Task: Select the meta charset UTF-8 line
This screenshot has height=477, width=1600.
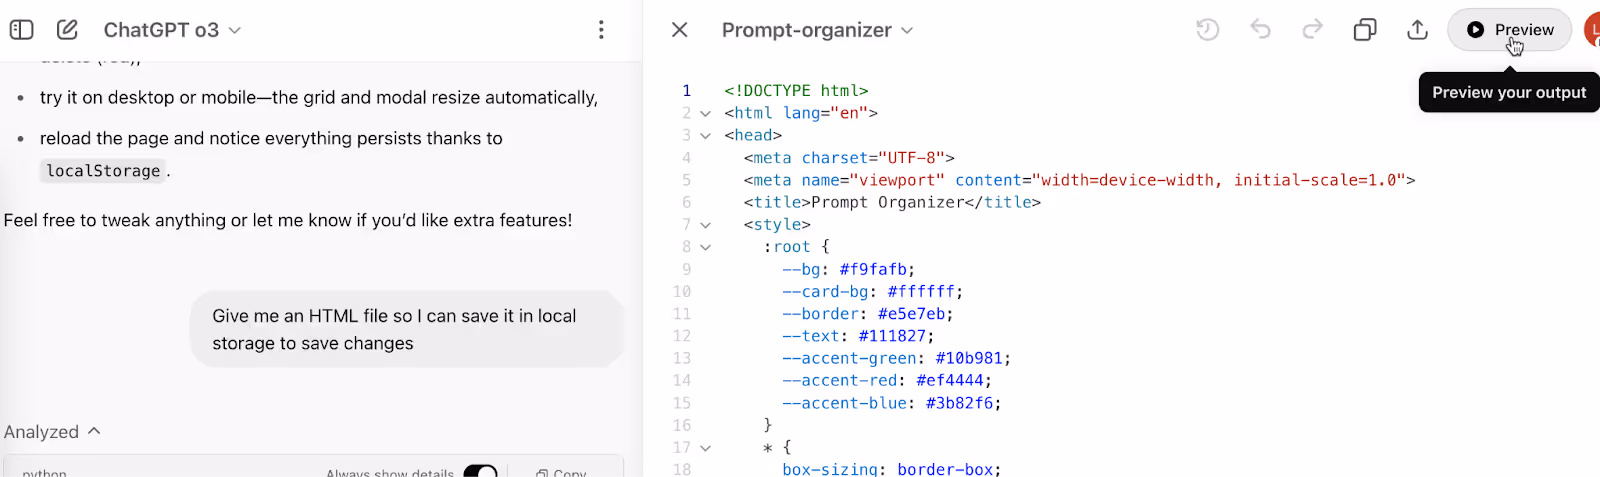Action: pos(849,158)
